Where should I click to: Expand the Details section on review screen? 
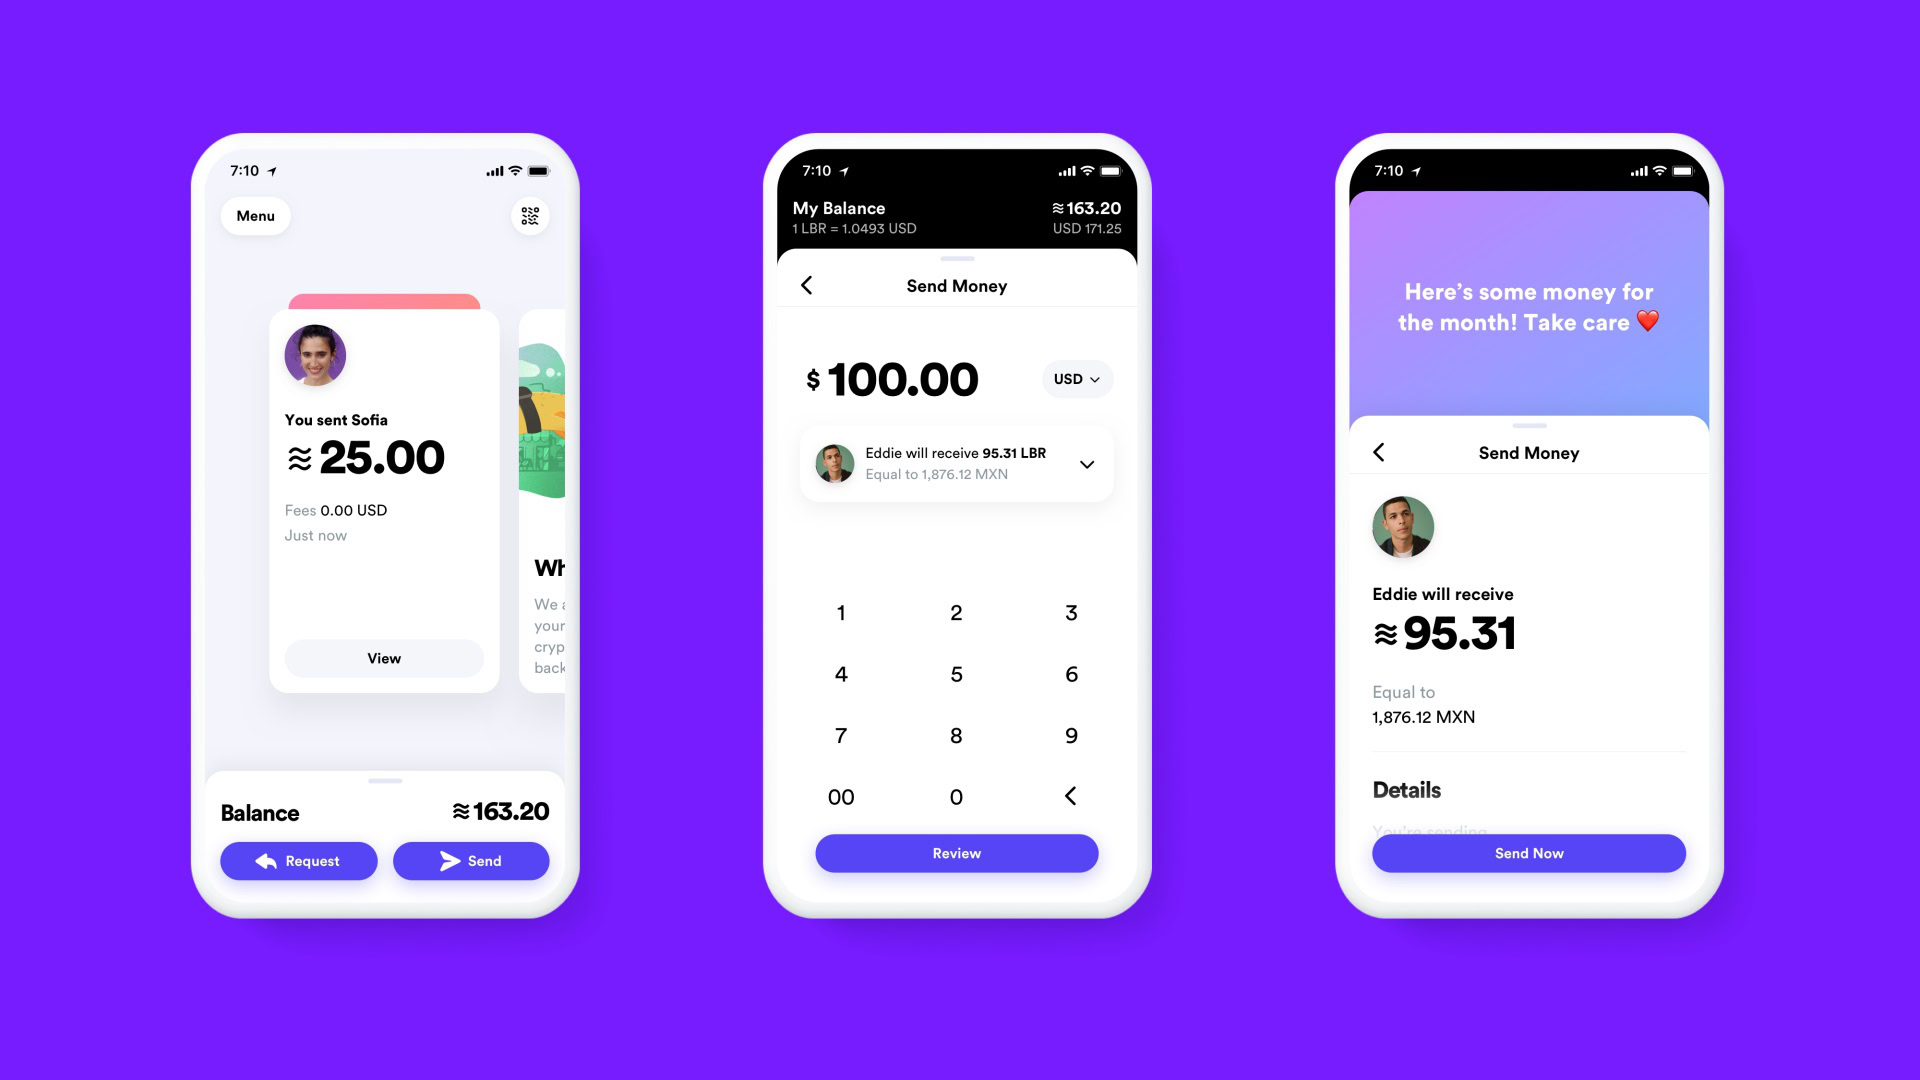click(1407, 789)
